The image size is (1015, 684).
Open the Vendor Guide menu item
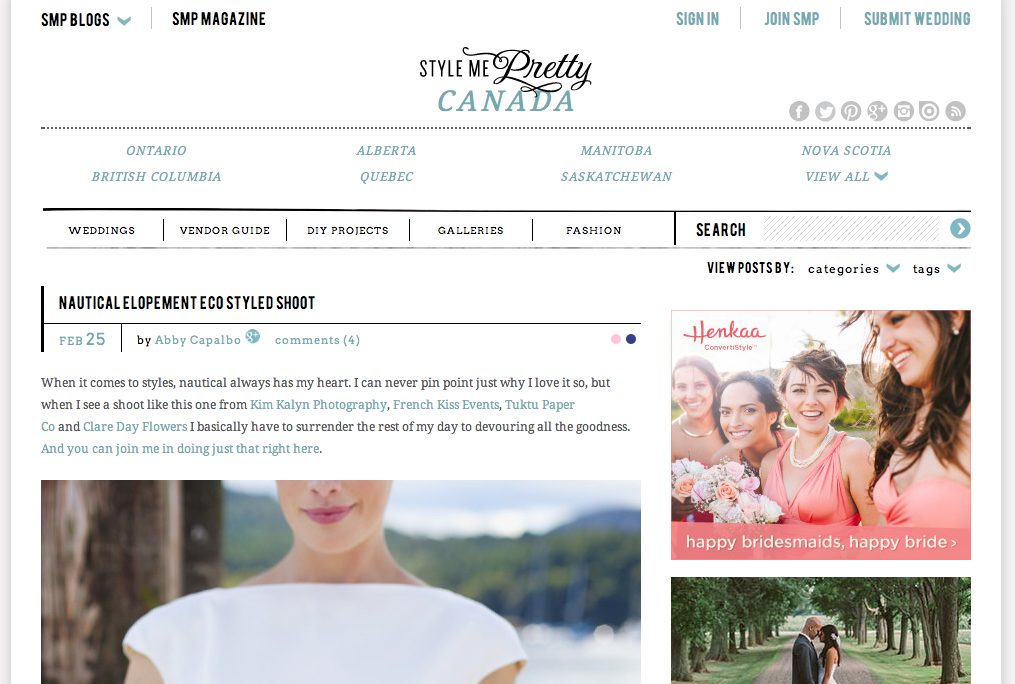[x=225, y=230]
